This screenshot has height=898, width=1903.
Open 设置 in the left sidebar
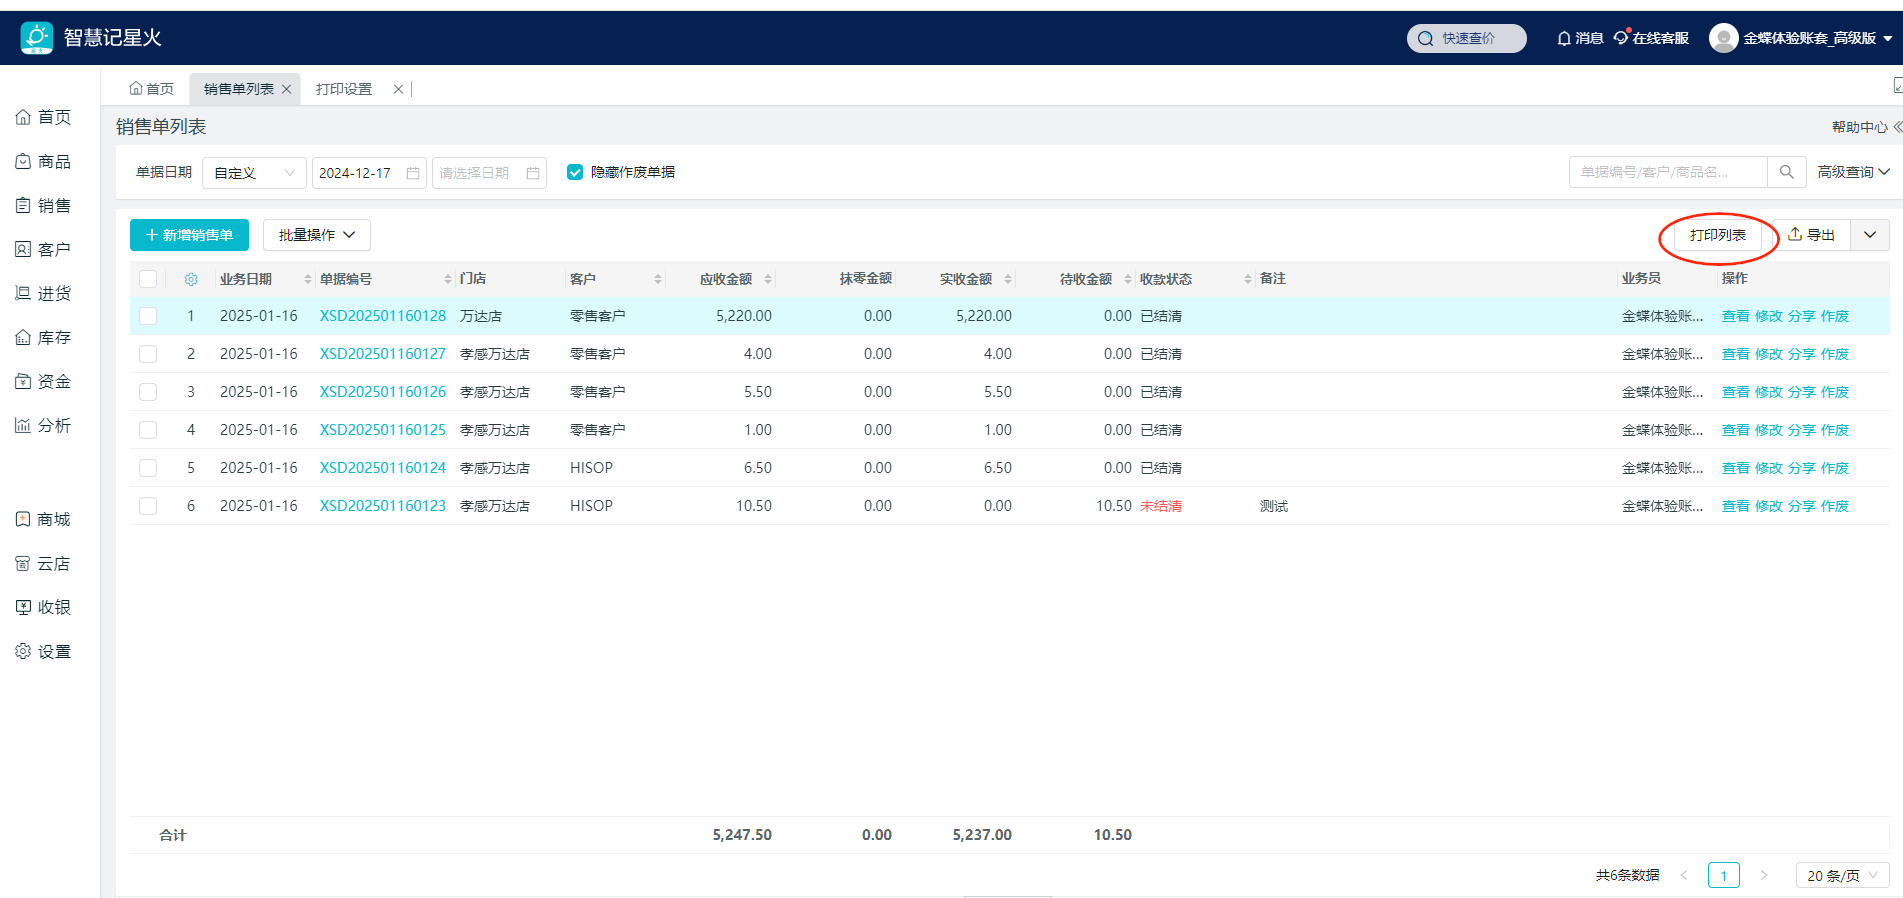click(x=43, y=651)
